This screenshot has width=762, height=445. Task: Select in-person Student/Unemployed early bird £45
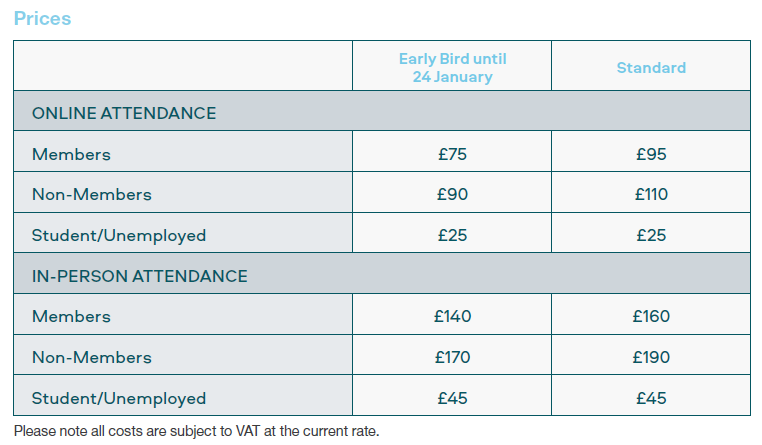tap(452, 398)
